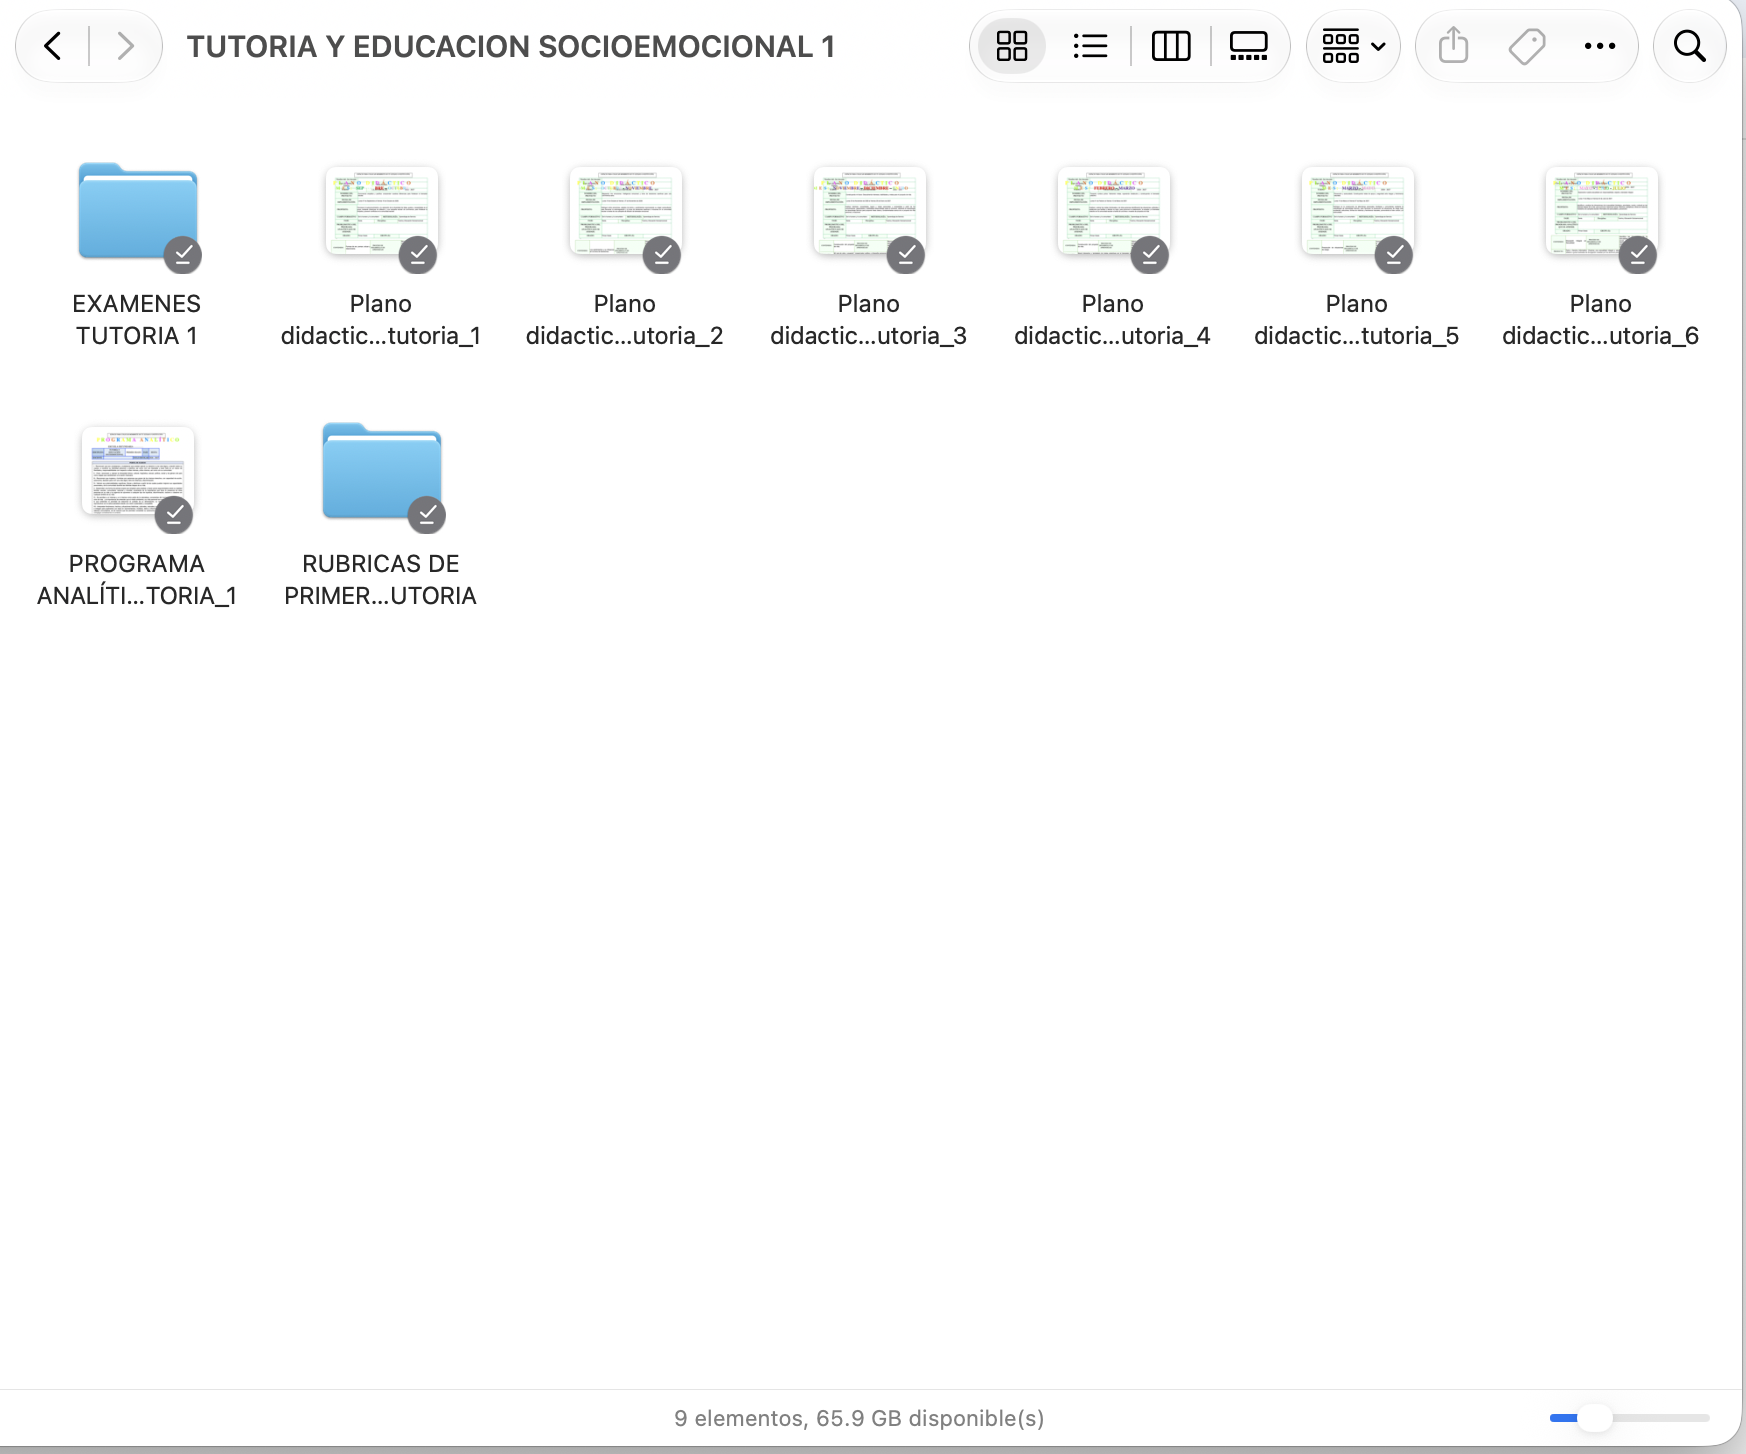The height and width of the screenshot is (1454, 1746).
Task: Click the Share icon
Action: point(1453,46)
